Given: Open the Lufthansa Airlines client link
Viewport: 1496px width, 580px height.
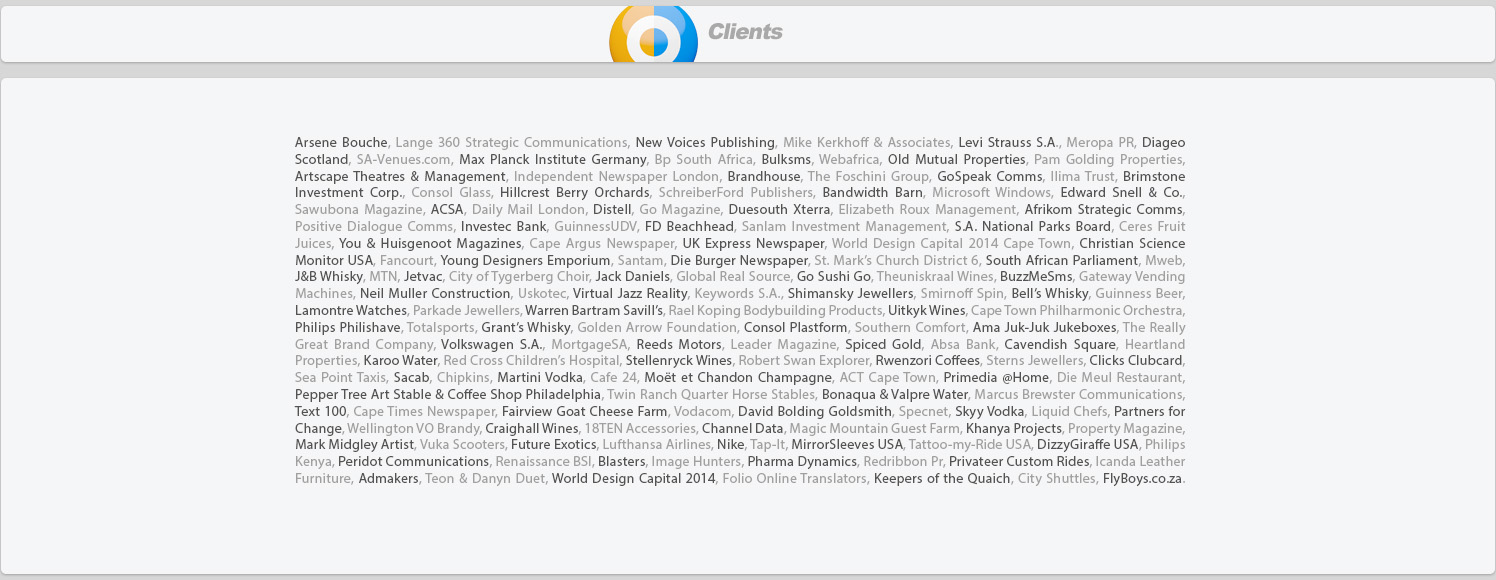Looking at the screenshot, I should click(656, 445).
